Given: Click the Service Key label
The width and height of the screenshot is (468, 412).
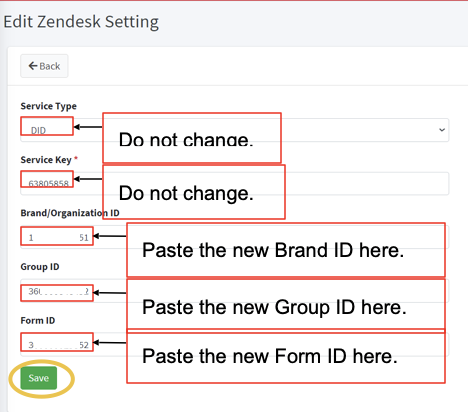Looking at the screenshot, I should click(x=46, y=160).
